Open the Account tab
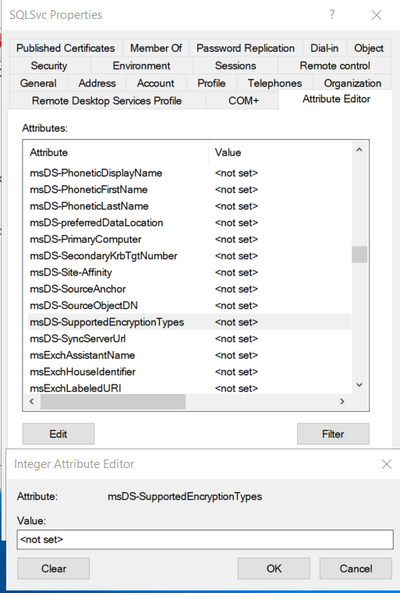The width and height of the screenshot is (400, 593). [155, 83]
